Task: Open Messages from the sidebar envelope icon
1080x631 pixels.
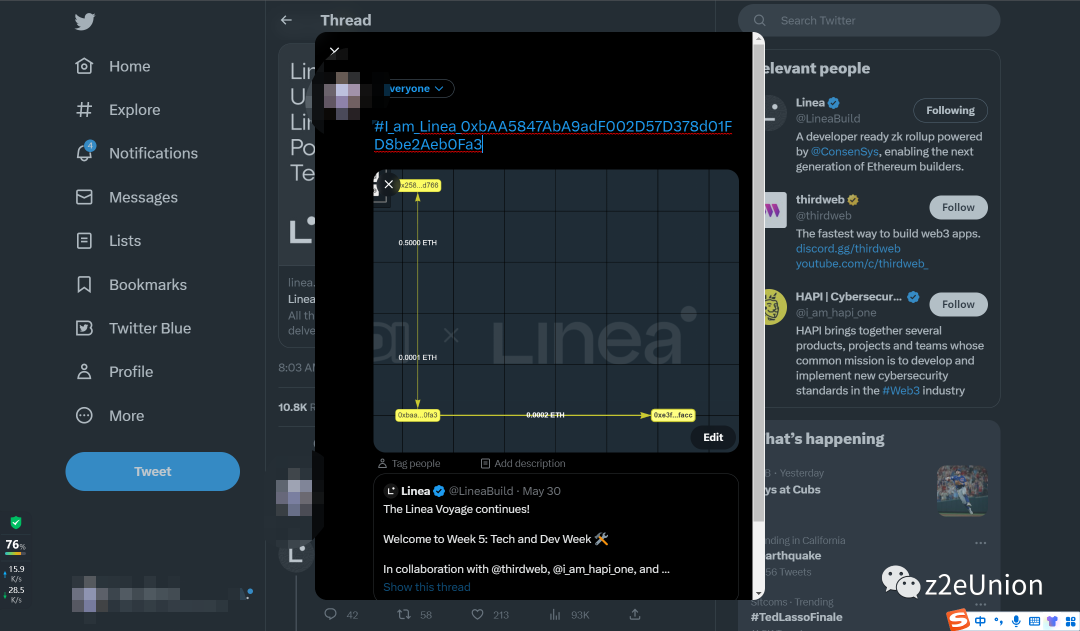Action: [x=85, y=197]
